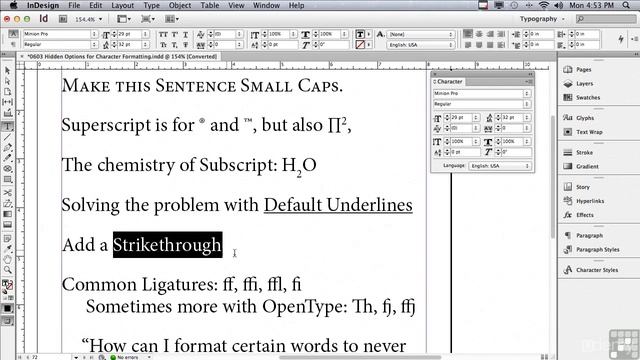Activate the Type tool
640x360 pixels.
7,127
